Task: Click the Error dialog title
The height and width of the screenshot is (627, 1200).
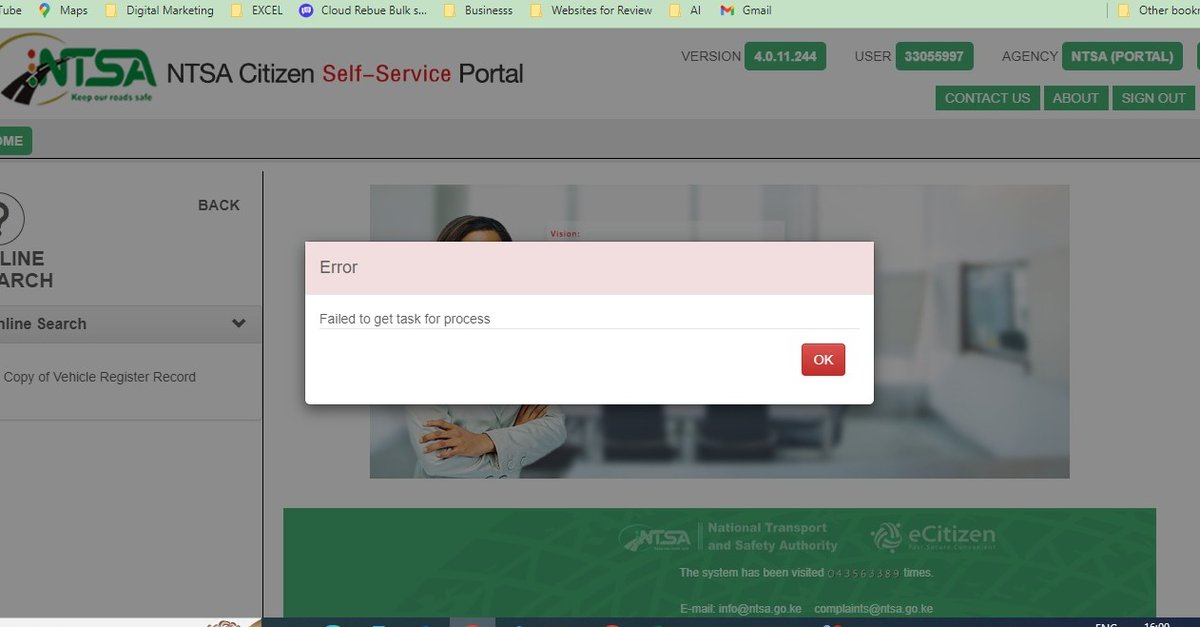Action: pyautogui.click(x=338, y=267)
